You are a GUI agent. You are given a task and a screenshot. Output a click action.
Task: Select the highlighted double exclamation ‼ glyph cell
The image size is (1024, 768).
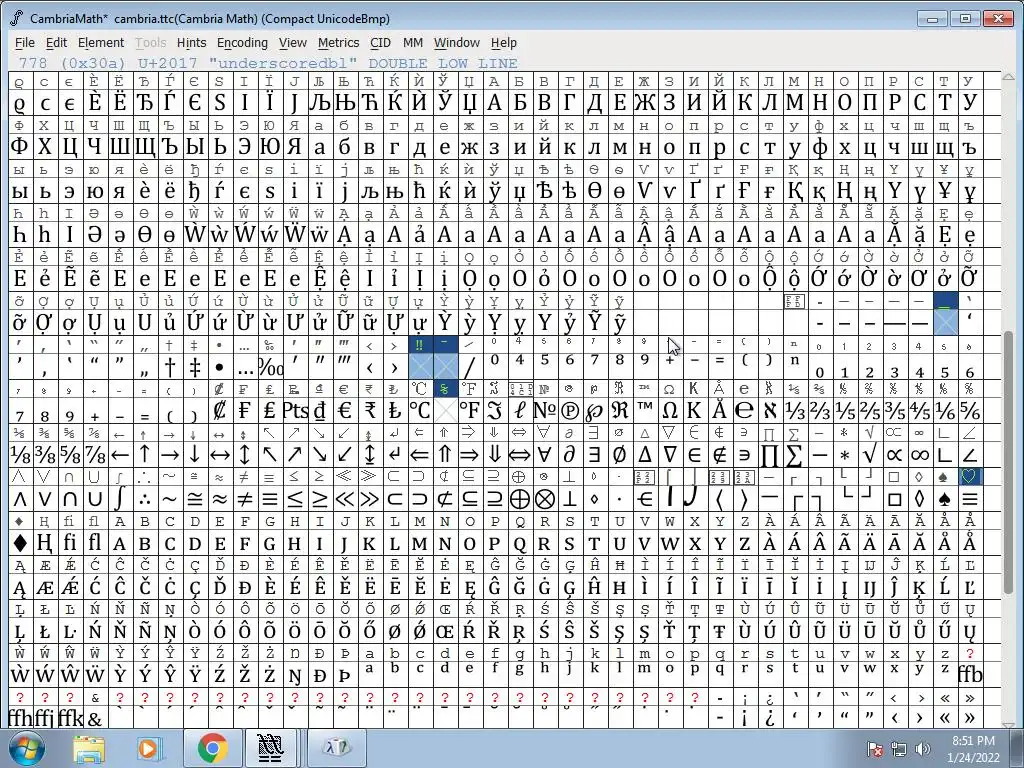pos(419,344)
